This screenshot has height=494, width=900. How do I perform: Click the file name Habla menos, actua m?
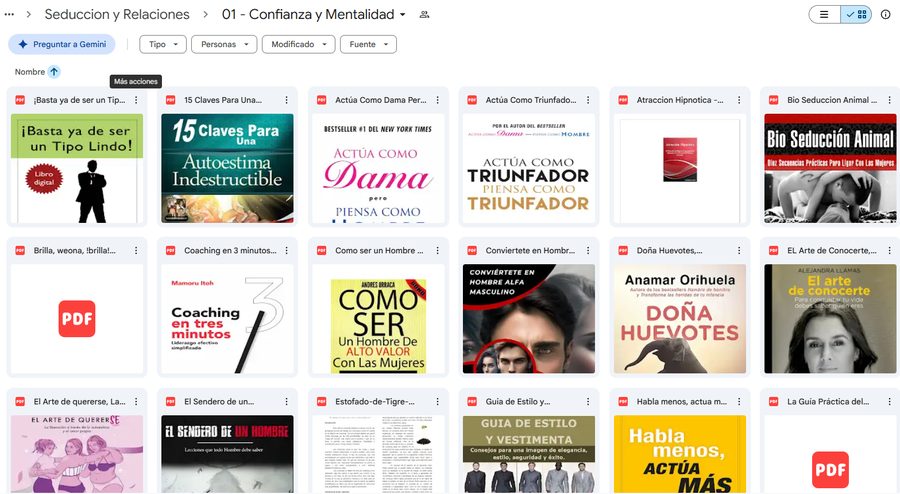[x=681, y=402]
